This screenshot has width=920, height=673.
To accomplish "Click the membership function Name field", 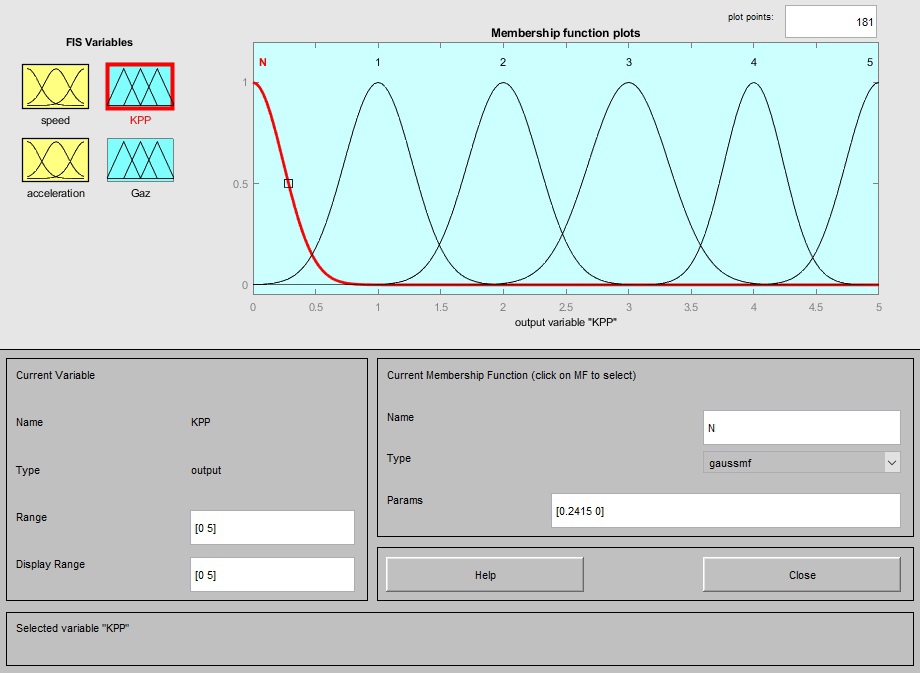I will coord(801,427).
